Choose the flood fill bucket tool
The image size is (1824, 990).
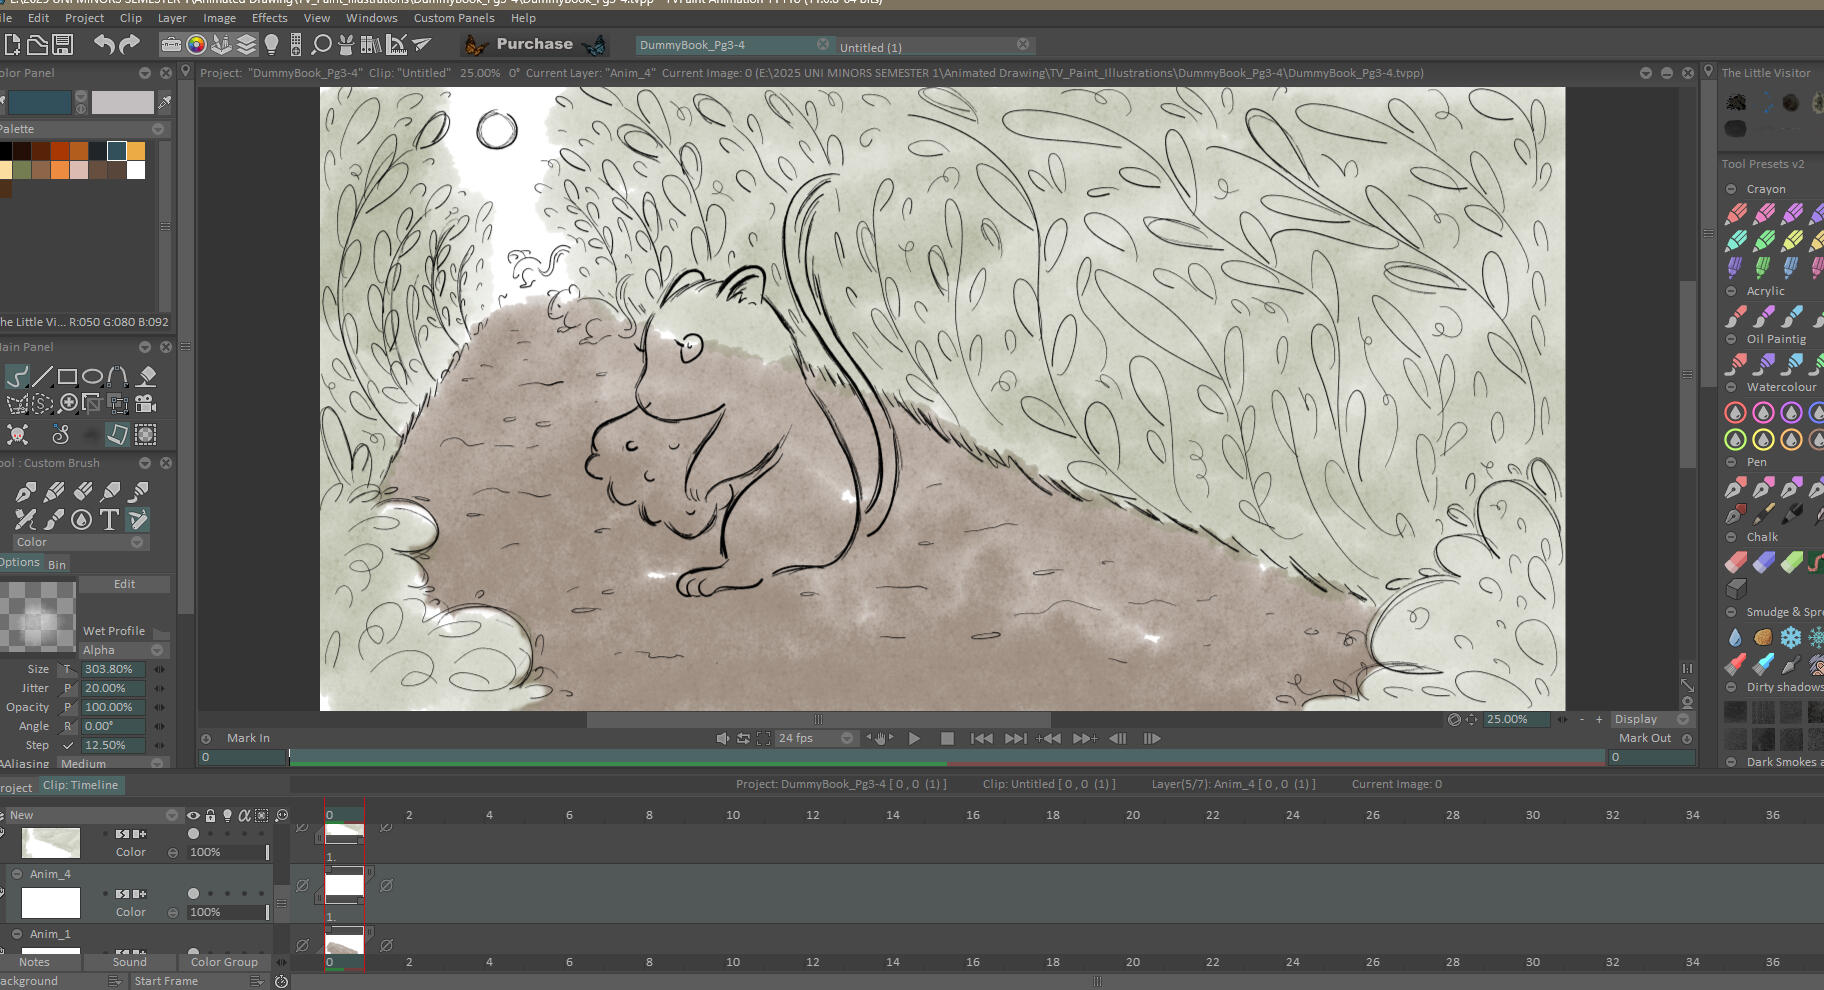tap(147, 377)
